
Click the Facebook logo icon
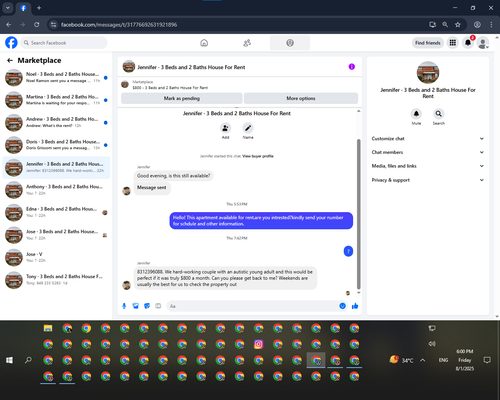click(11, 43)
